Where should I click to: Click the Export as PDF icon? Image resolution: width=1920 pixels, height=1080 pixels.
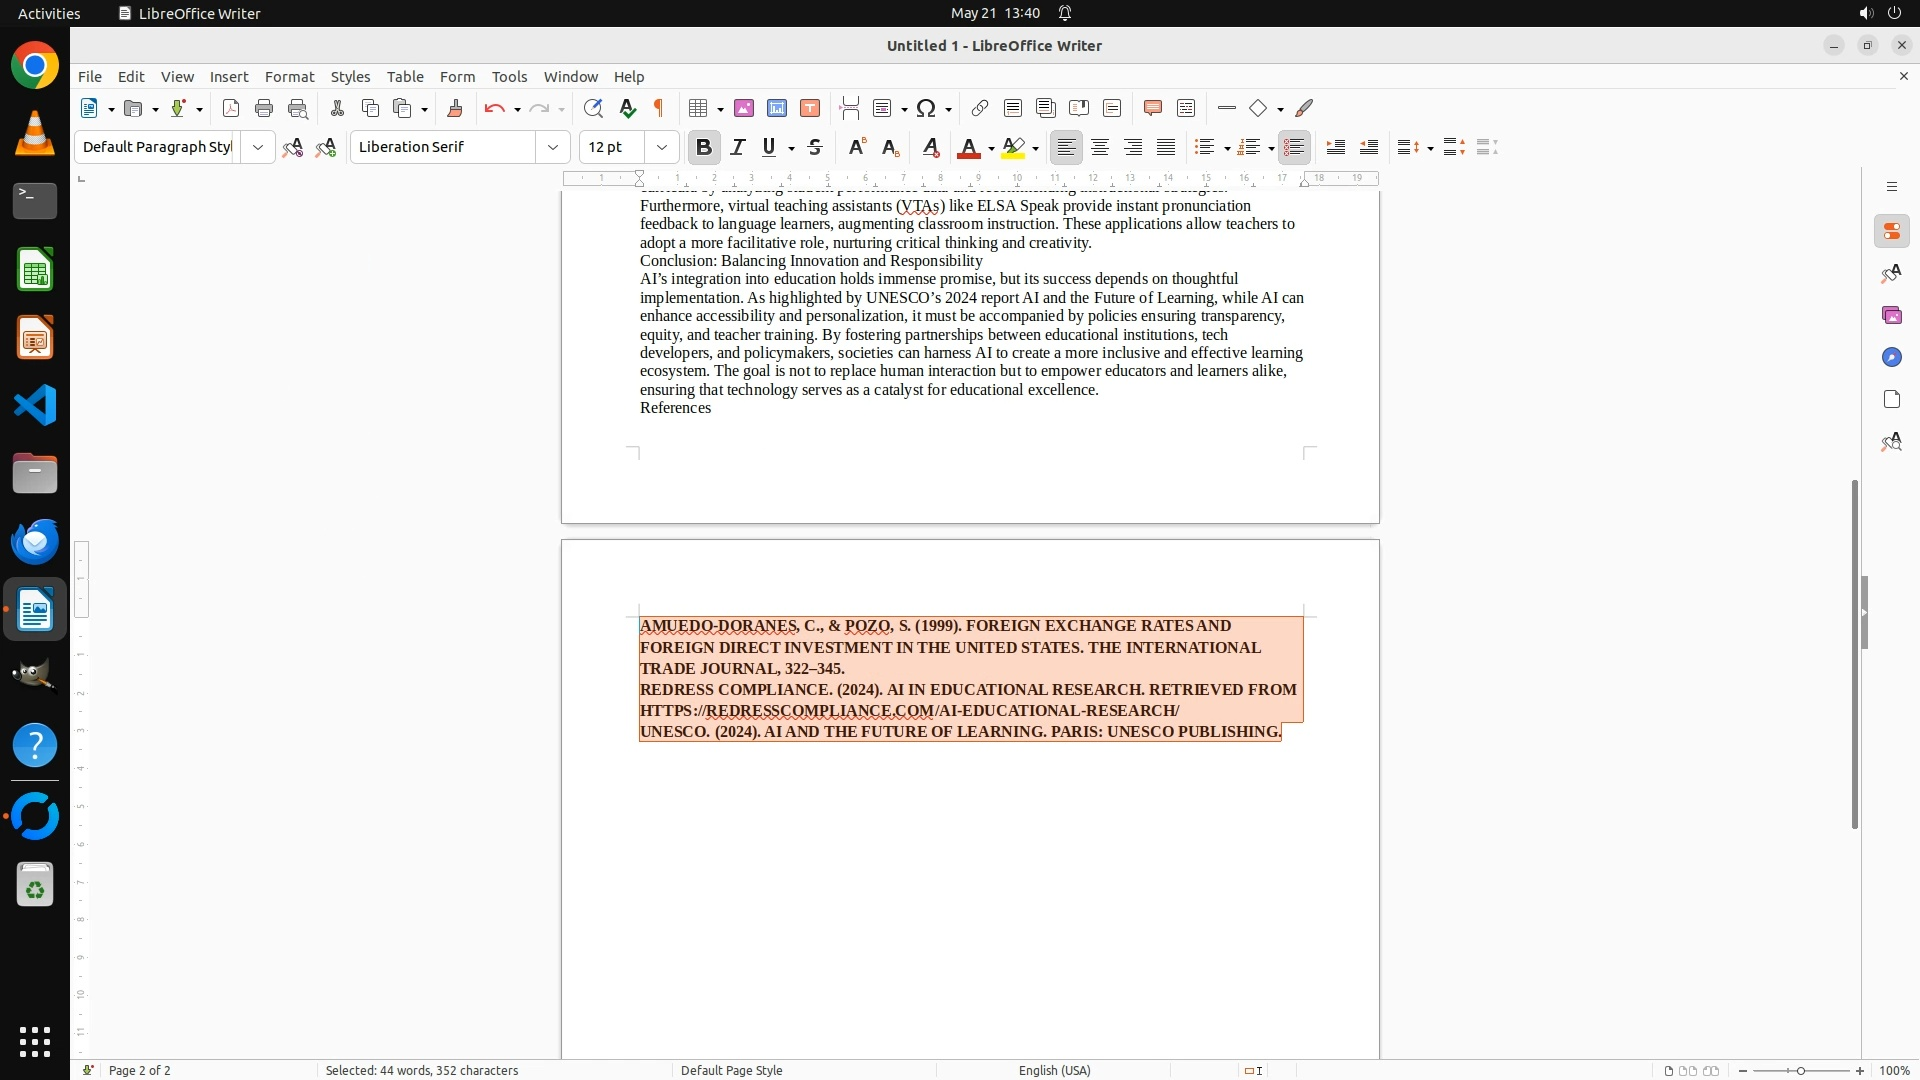coord(231,109)
